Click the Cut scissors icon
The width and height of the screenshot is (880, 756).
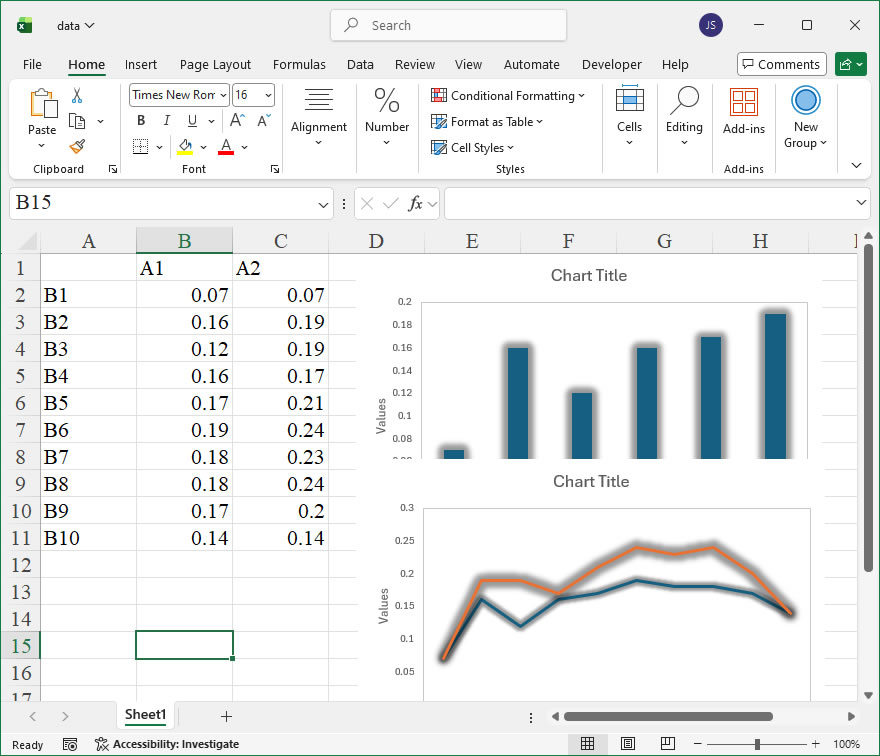coord(77,96)
